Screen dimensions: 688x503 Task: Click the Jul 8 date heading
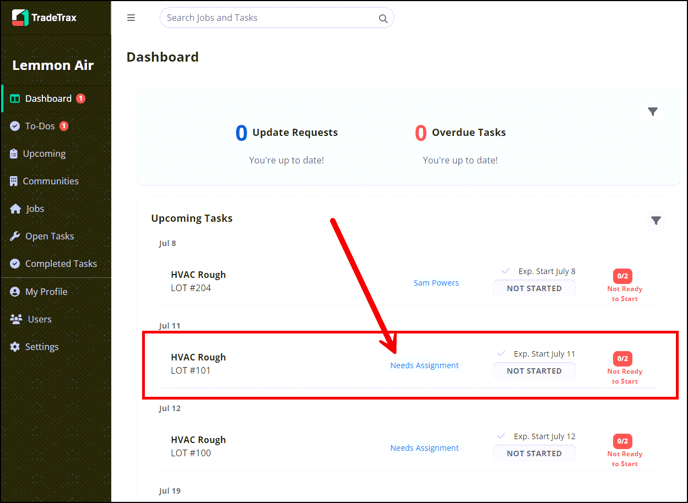point(168,244)
